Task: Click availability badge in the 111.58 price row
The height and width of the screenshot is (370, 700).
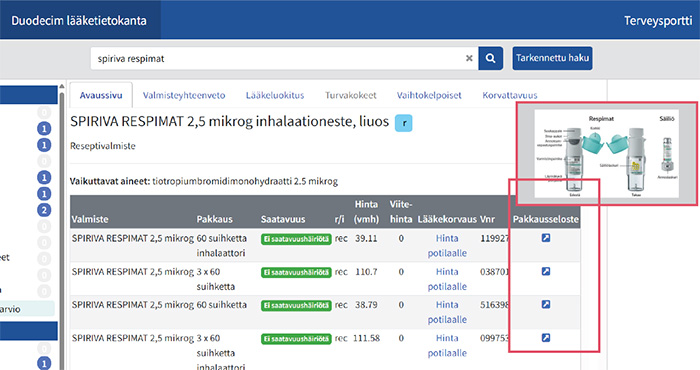Action: (296, 339)
